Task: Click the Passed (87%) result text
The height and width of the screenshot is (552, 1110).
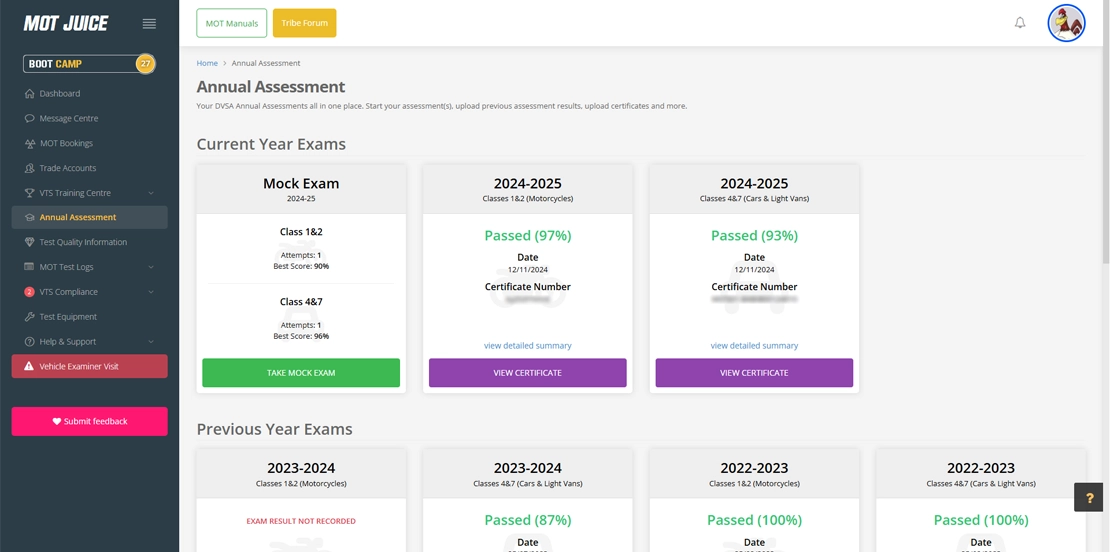Action: (x=527, y=520)
